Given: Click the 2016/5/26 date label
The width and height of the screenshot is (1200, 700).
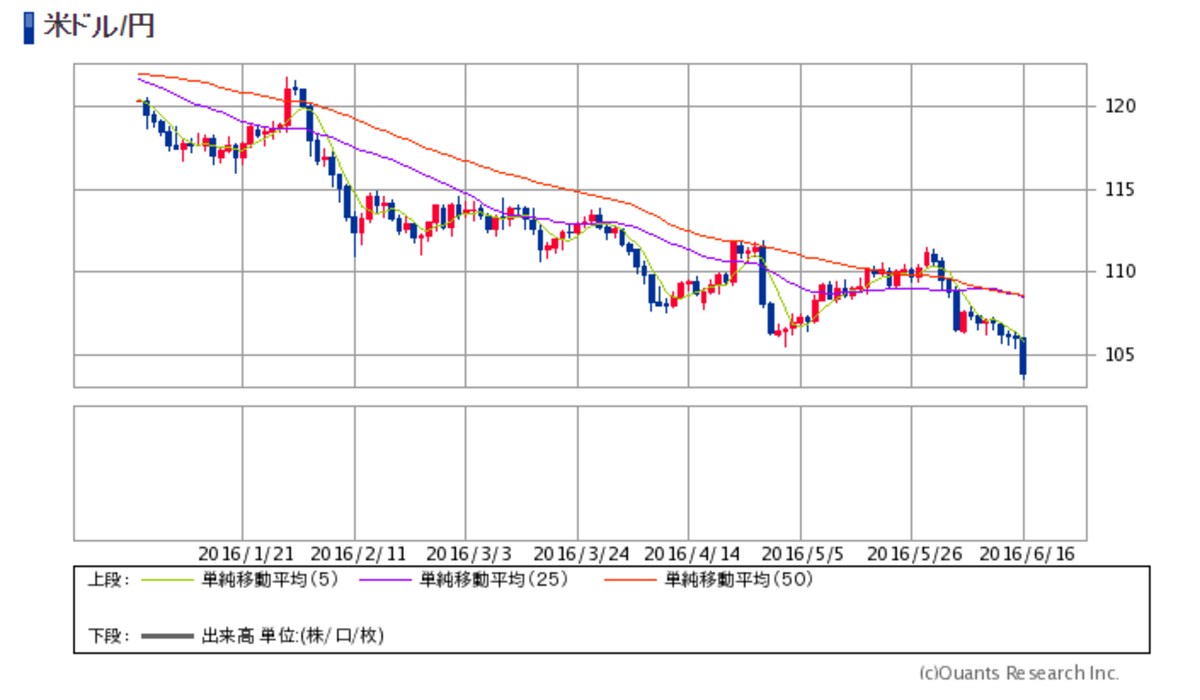Looking at the screenshot, I should [x=916, y=553].
